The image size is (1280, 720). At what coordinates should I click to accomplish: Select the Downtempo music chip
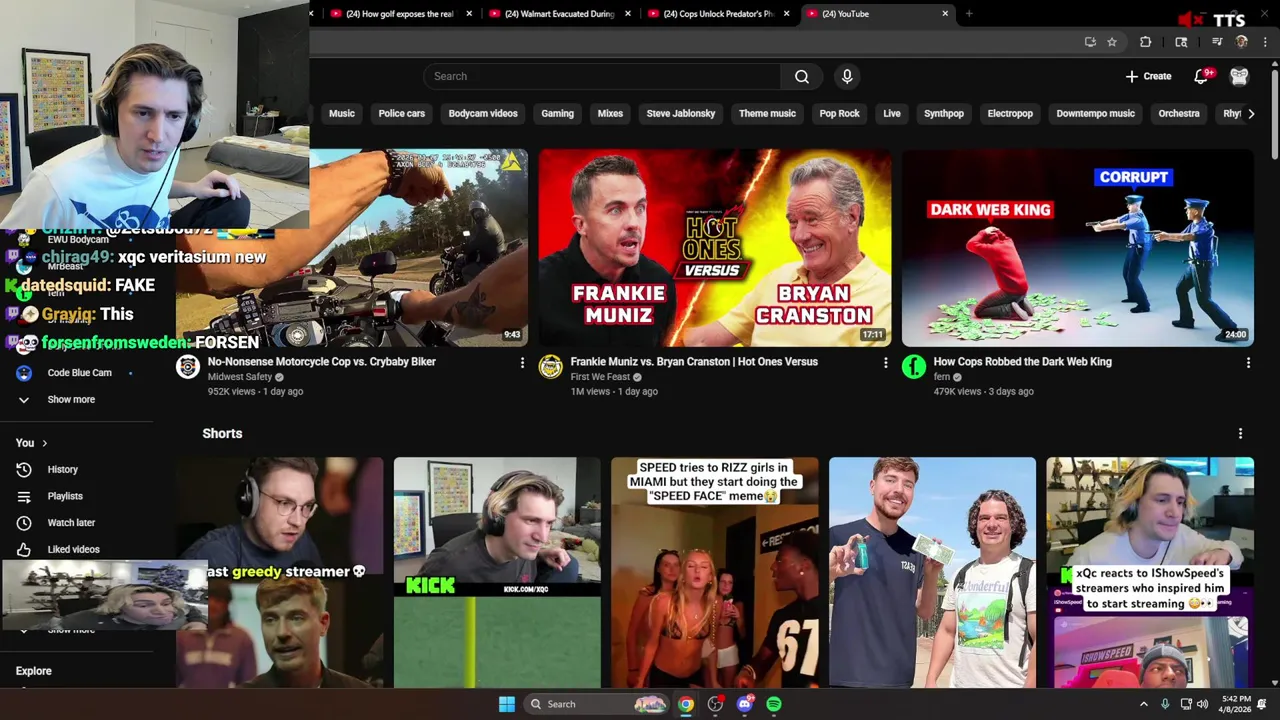(x=1095, y=113)
